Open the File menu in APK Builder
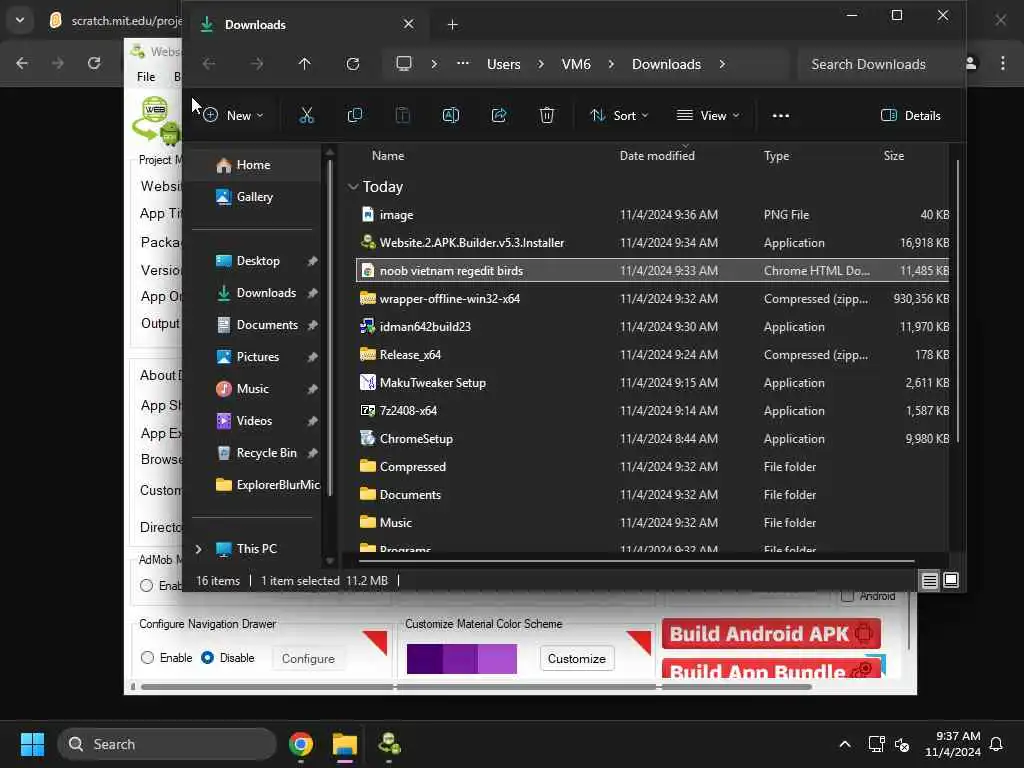1024x768 pixels. 146,76
